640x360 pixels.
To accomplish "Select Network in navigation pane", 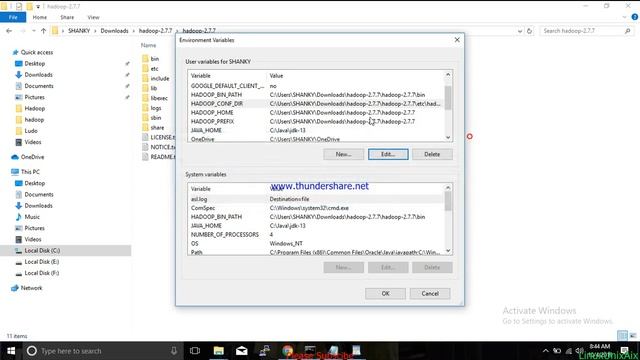I will (31, 288).
